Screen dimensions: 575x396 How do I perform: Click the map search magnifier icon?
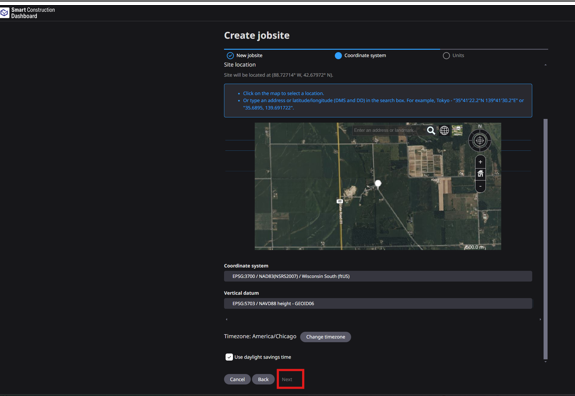point(431,130)
